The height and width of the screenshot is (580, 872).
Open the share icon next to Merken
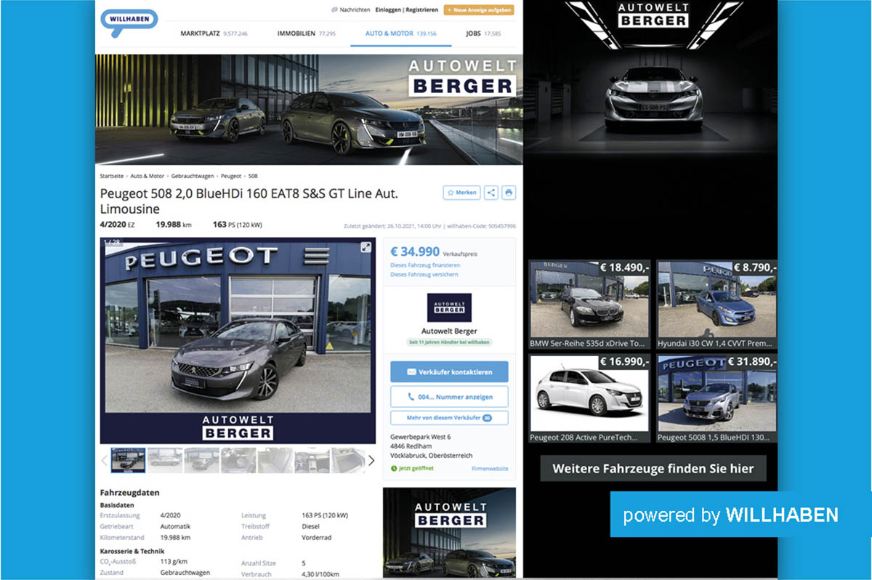(x=491, y=192)
